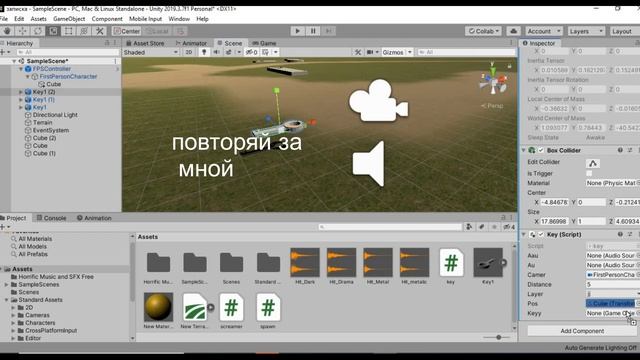The height and width of the screenshot is (360, 640).
Task: Open custom editor tools icon
Action: tap(100, 31)
